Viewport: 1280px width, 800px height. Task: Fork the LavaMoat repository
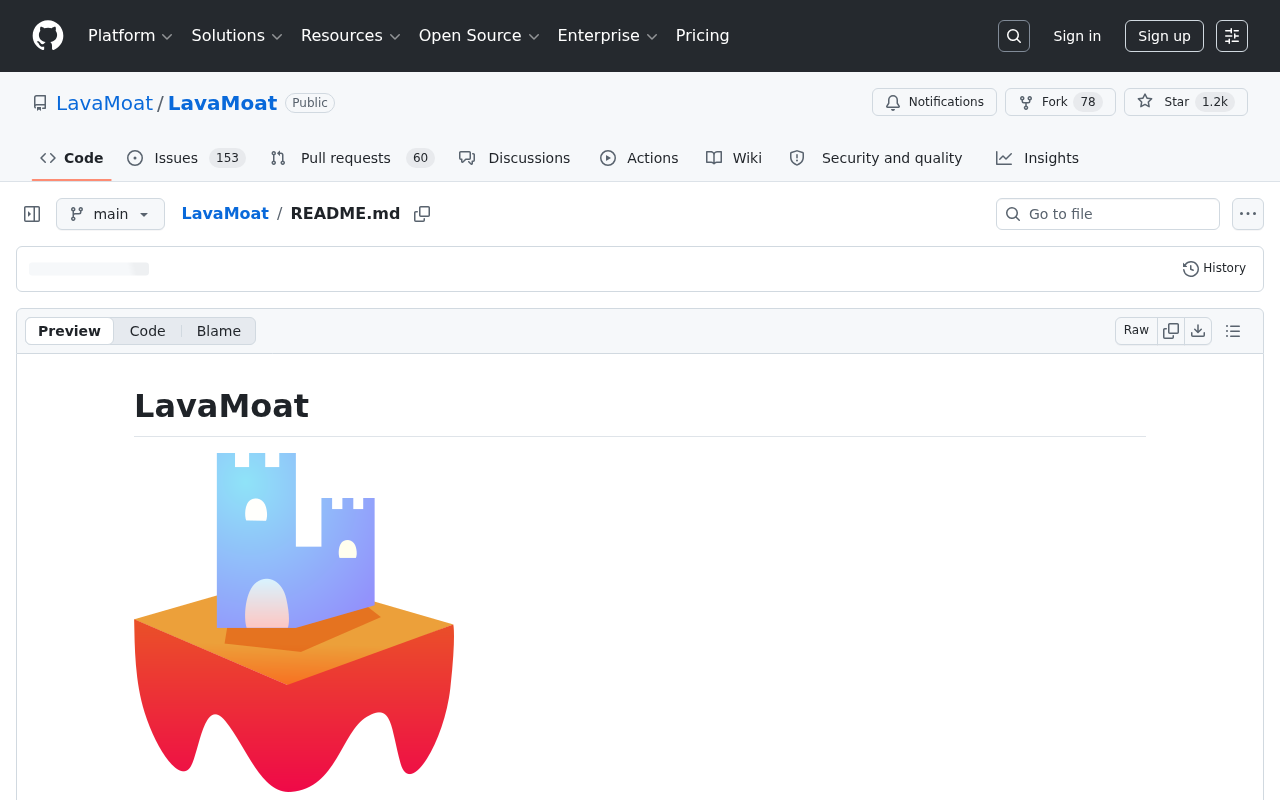click(1060, 102)
